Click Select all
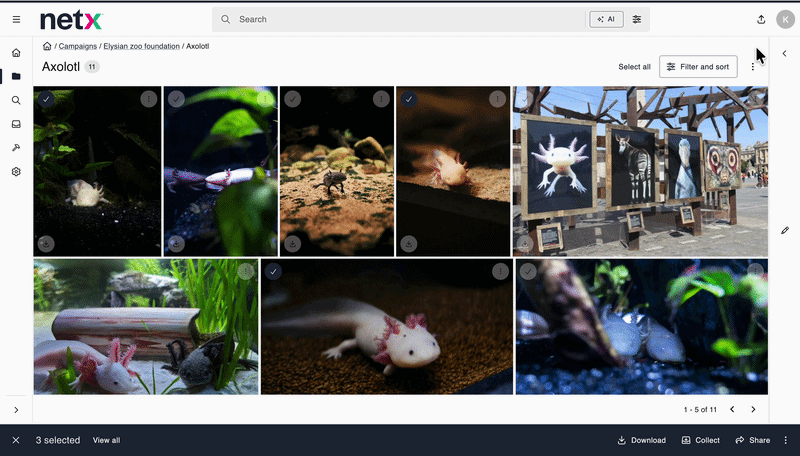 point(634,67)
